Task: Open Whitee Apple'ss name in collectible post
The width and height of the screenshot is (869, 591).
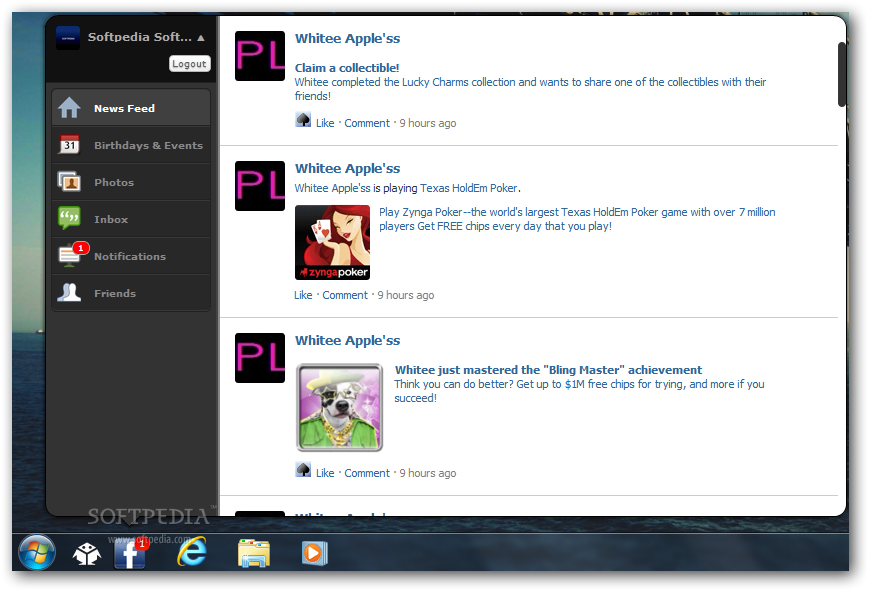Action: tap(347, 39)
